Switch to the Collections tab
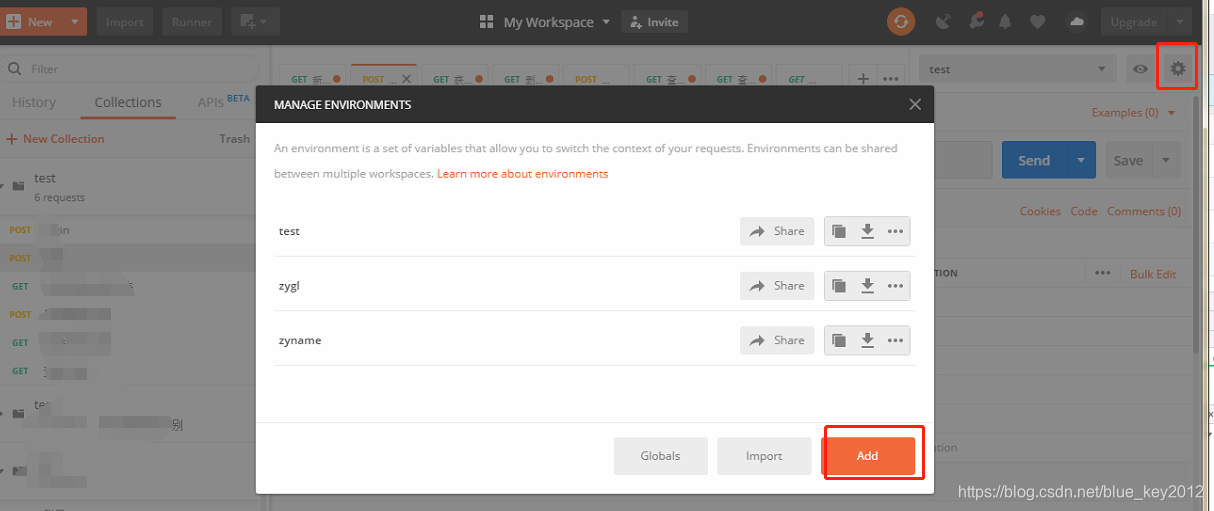 [128, 102]
